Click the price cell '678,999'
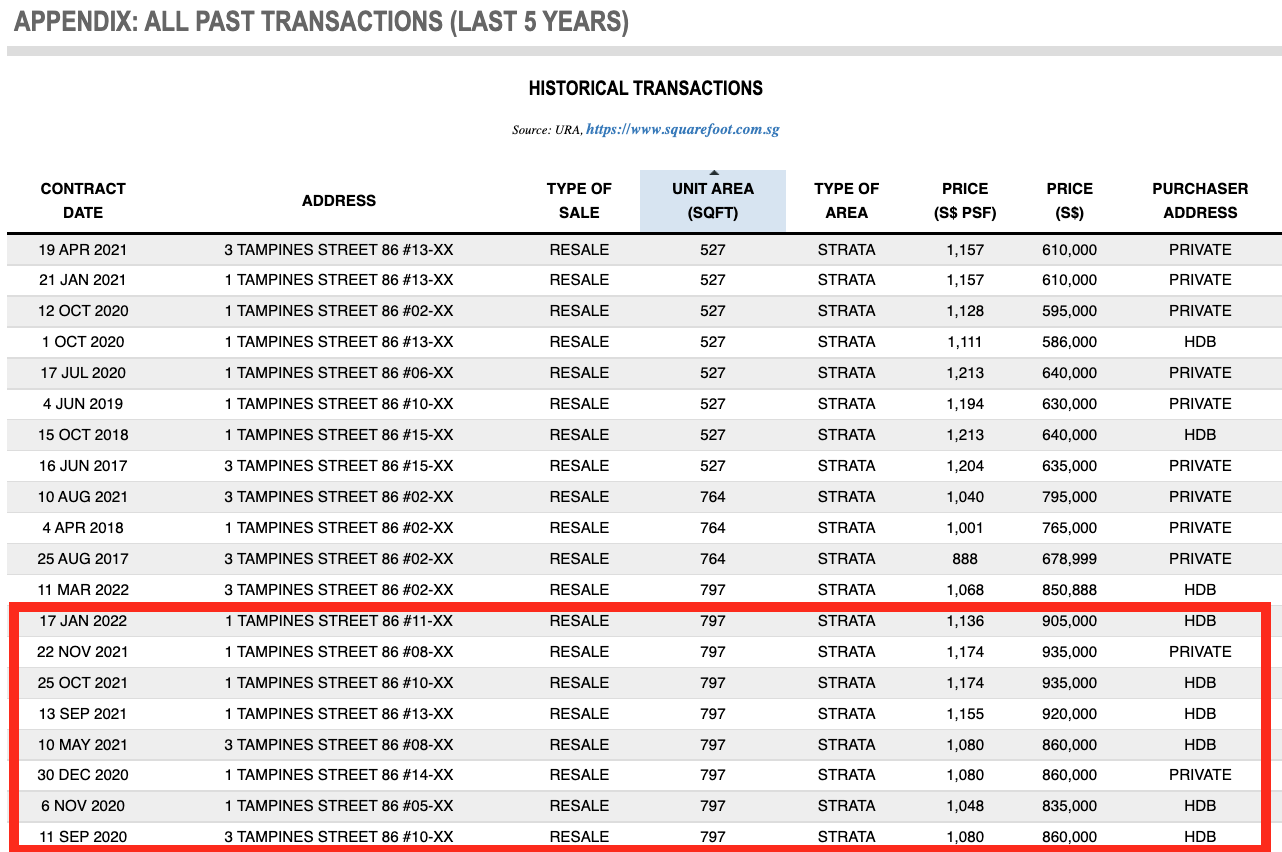Screen dimensions: 1282x852 [x=1069, y=559]
